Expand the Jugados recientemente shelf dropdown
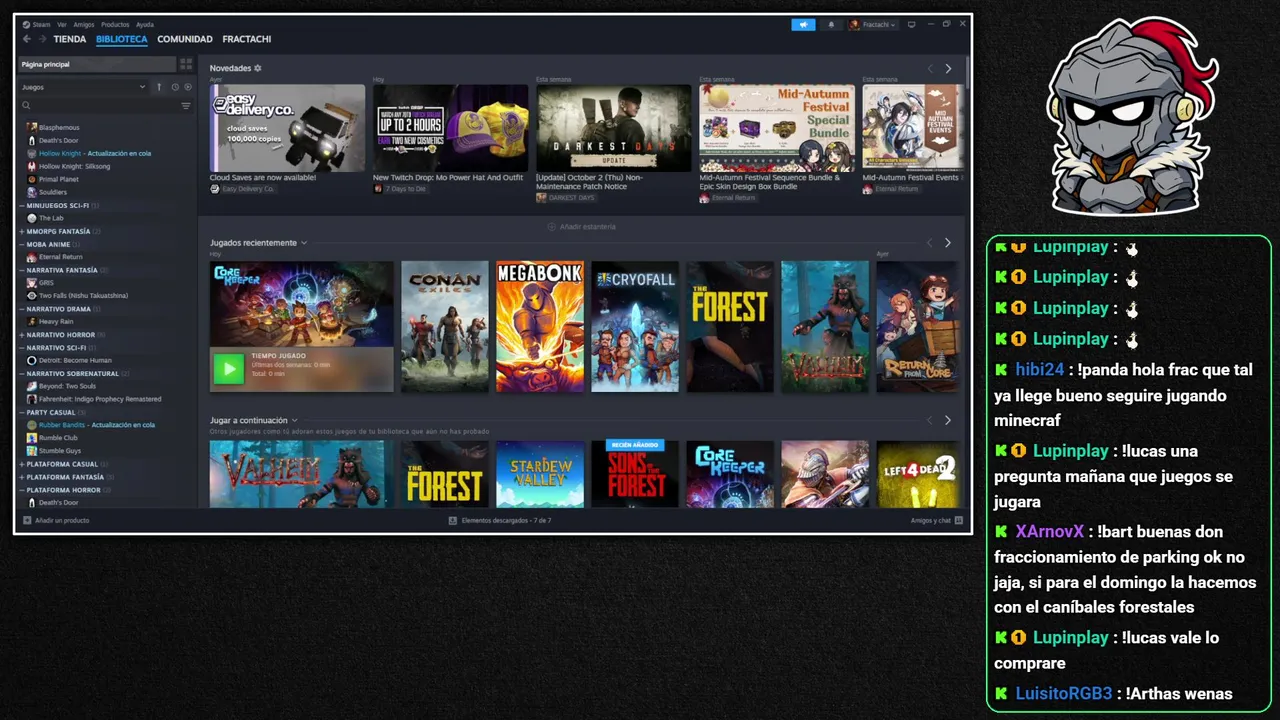The height and width of the screenshot is (720, 1280). point(304,243)
